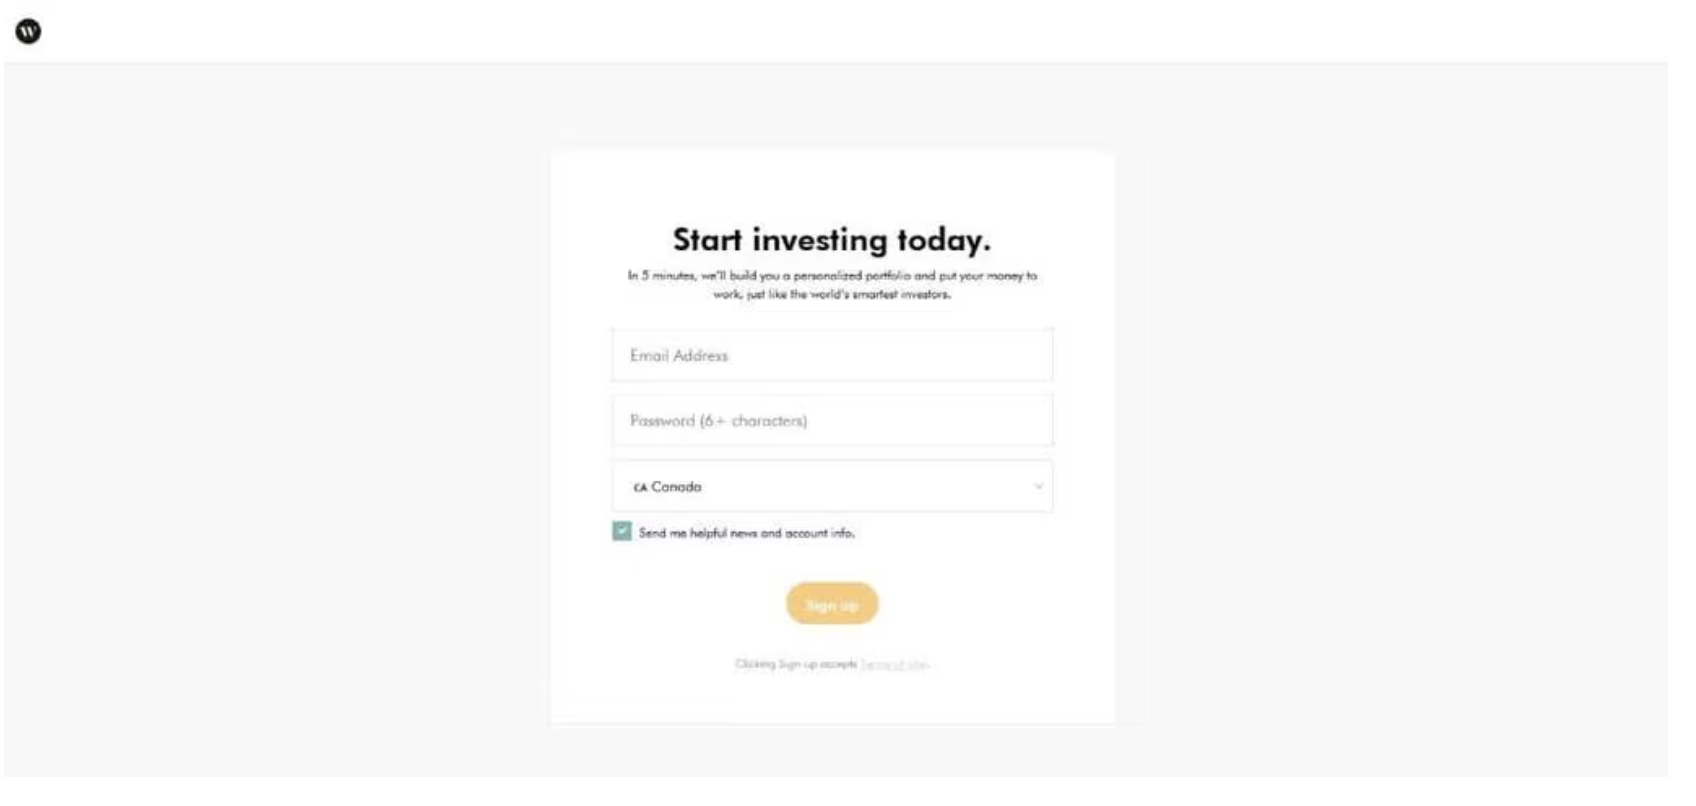Click the 'characters)' password placeholder text
This screenshot has height=806, width=1696.
pos(769,421)
